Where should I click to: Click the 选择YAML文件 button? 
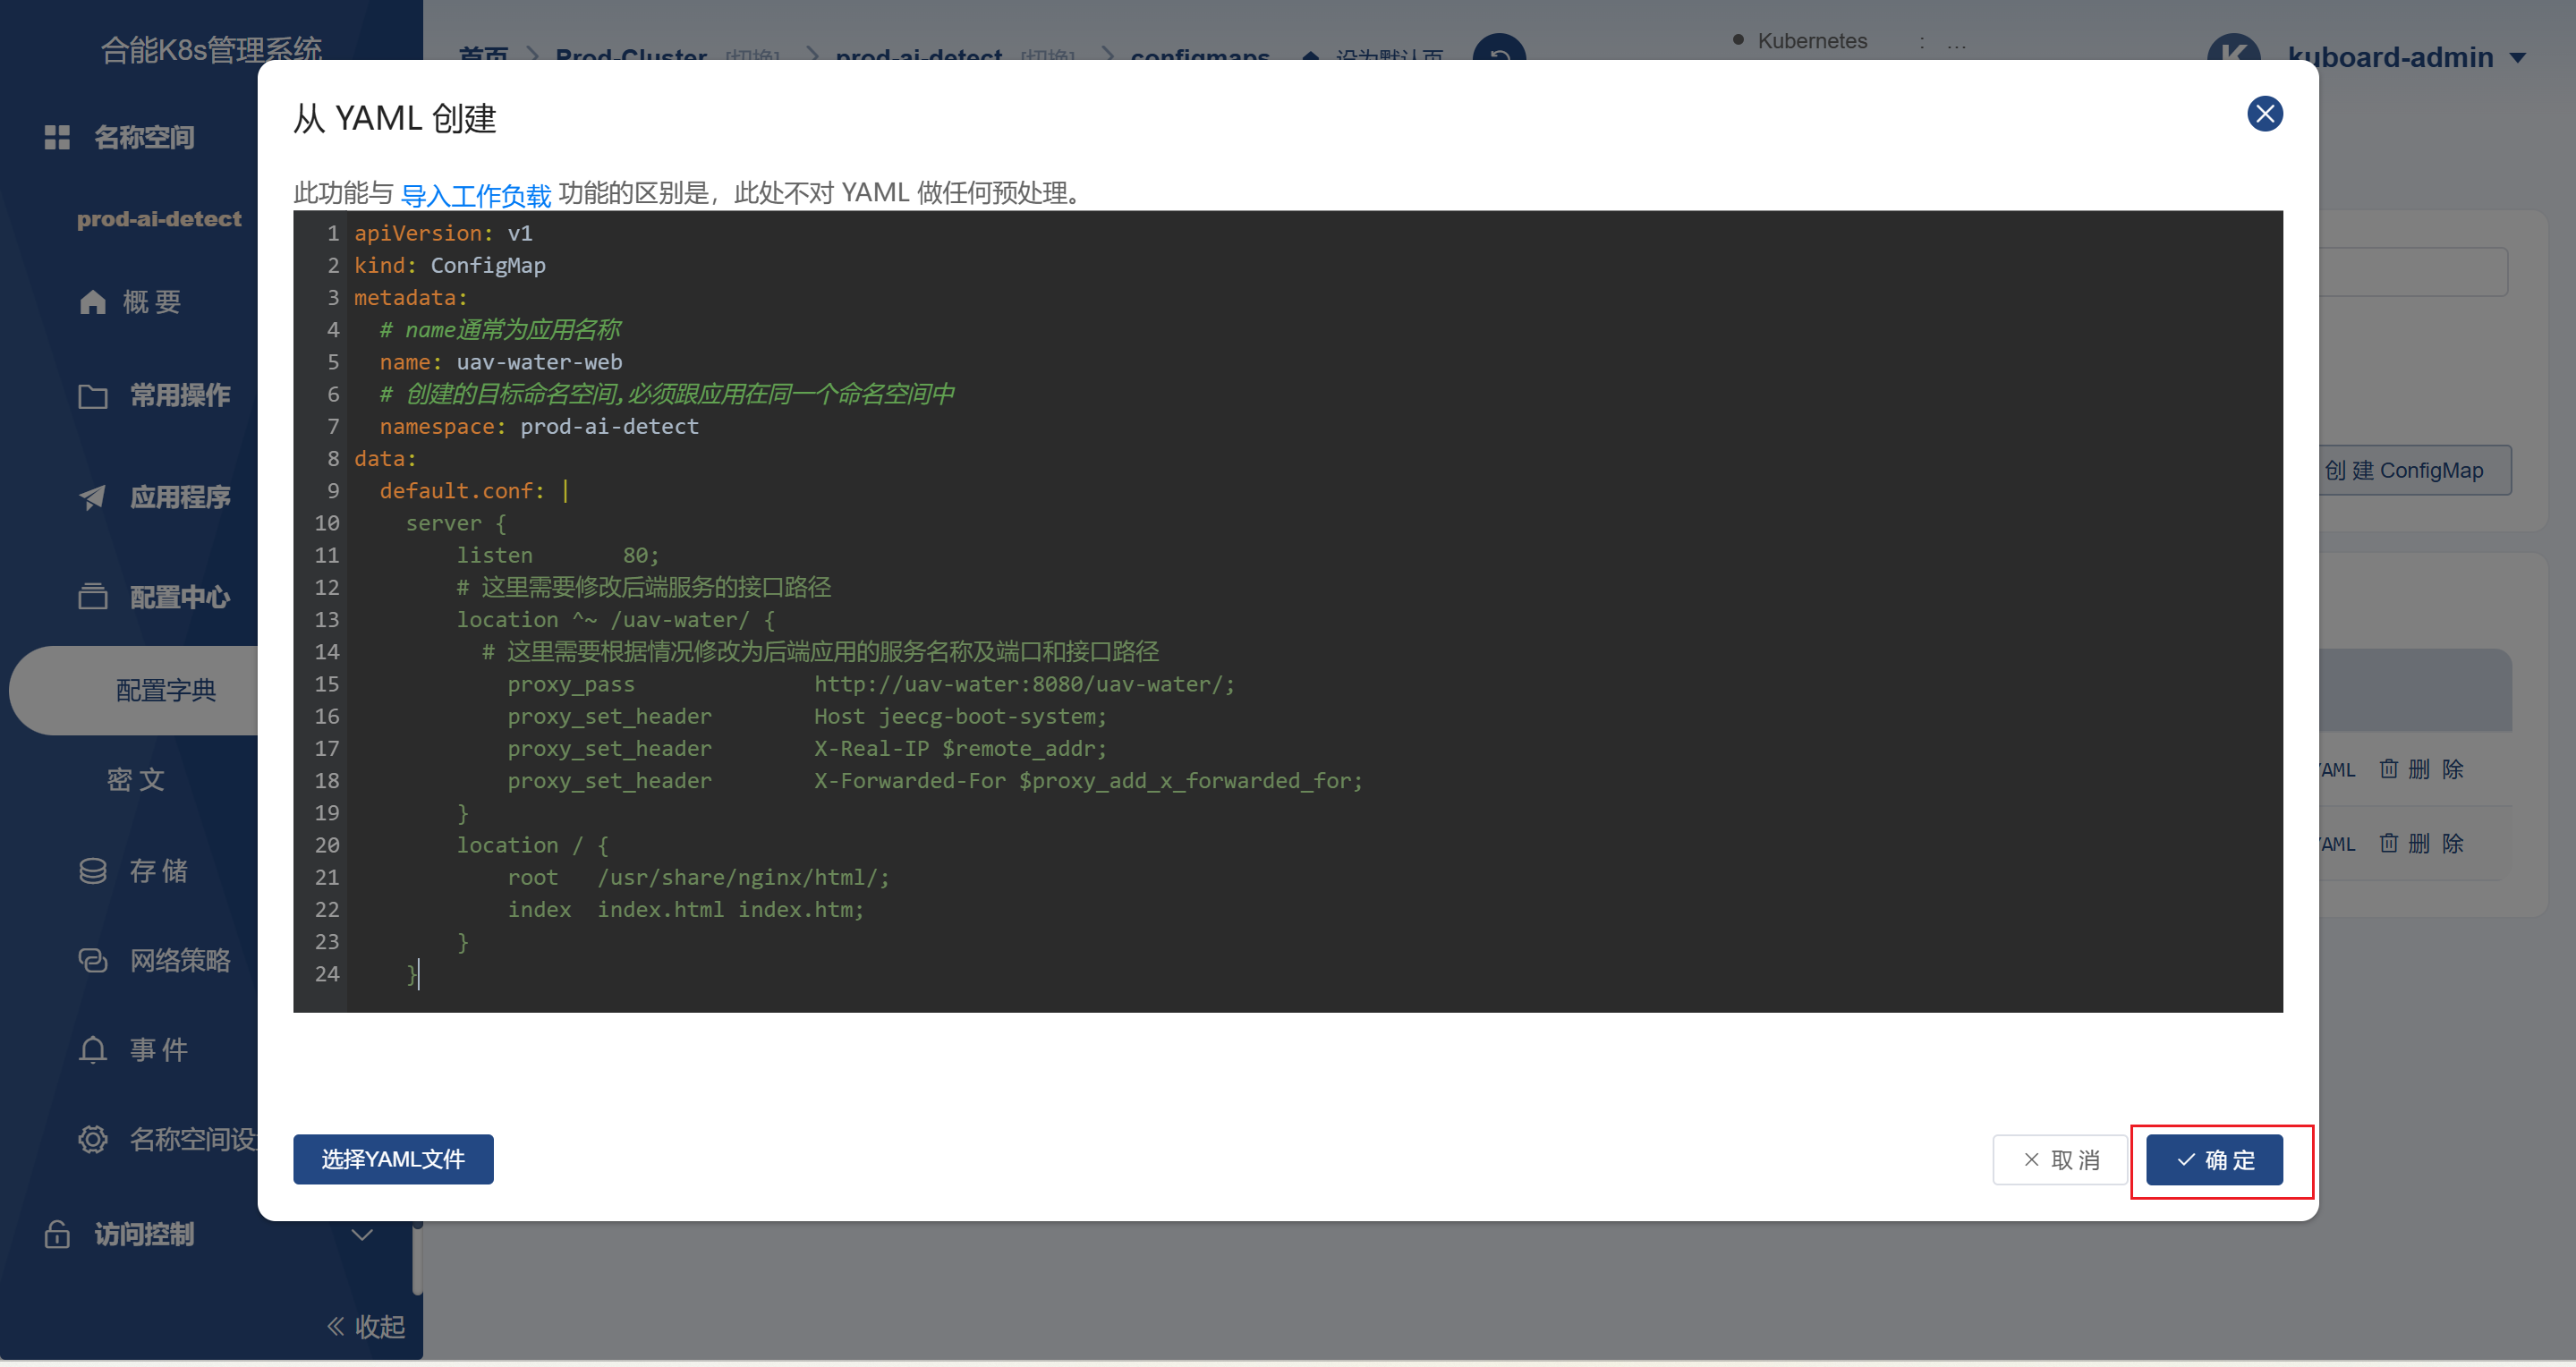pos(393,1159)
